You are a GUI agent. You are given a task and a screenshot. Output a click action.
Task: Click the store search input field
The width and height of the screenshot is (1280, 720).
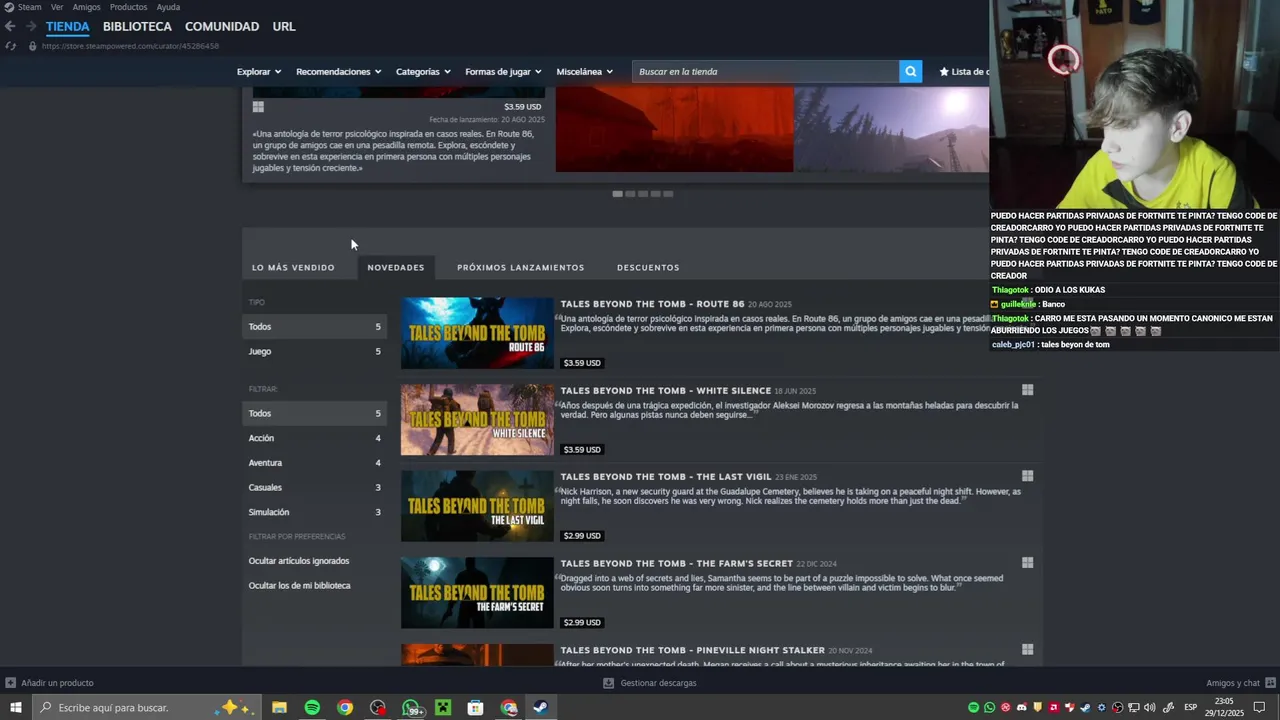coord(765,71)
